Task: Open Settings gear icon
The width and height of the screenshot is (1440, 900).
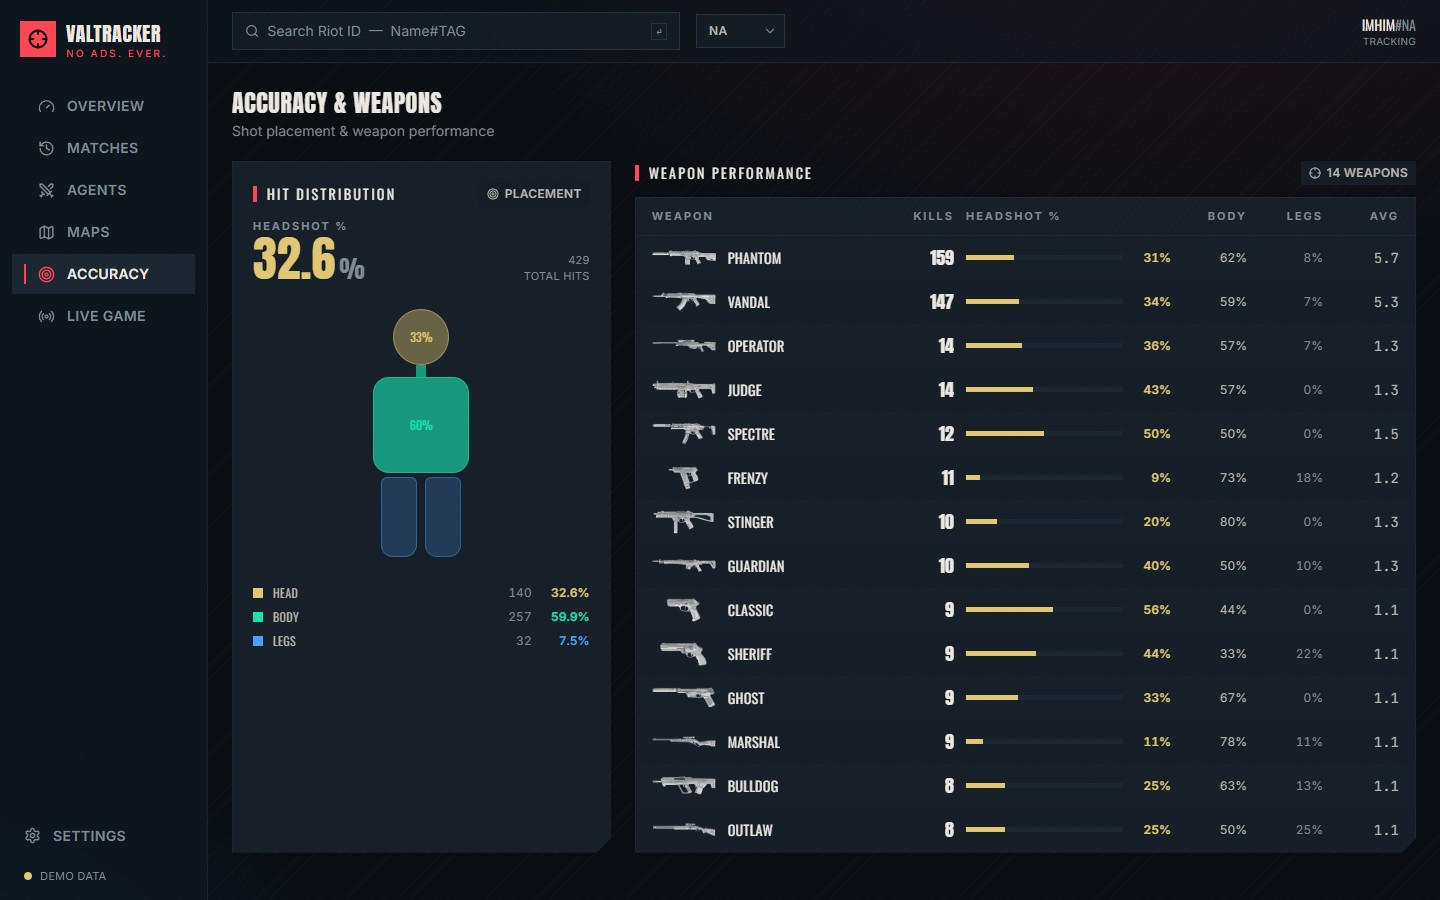Action: pyautogui.click(x=32, y=835)
